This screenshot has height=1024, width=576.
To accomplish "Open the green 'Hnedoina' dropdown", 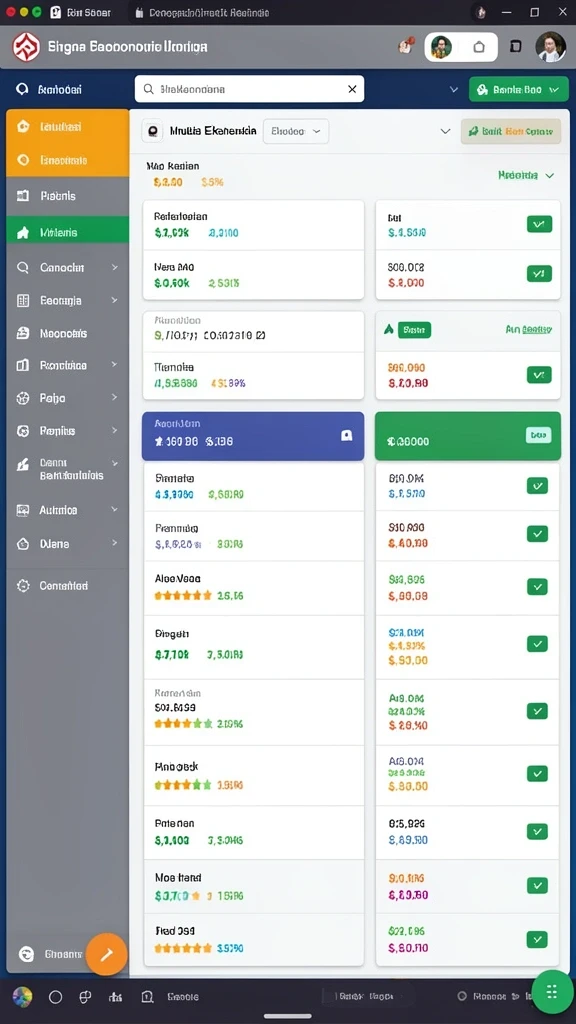I will click(526, 175).
